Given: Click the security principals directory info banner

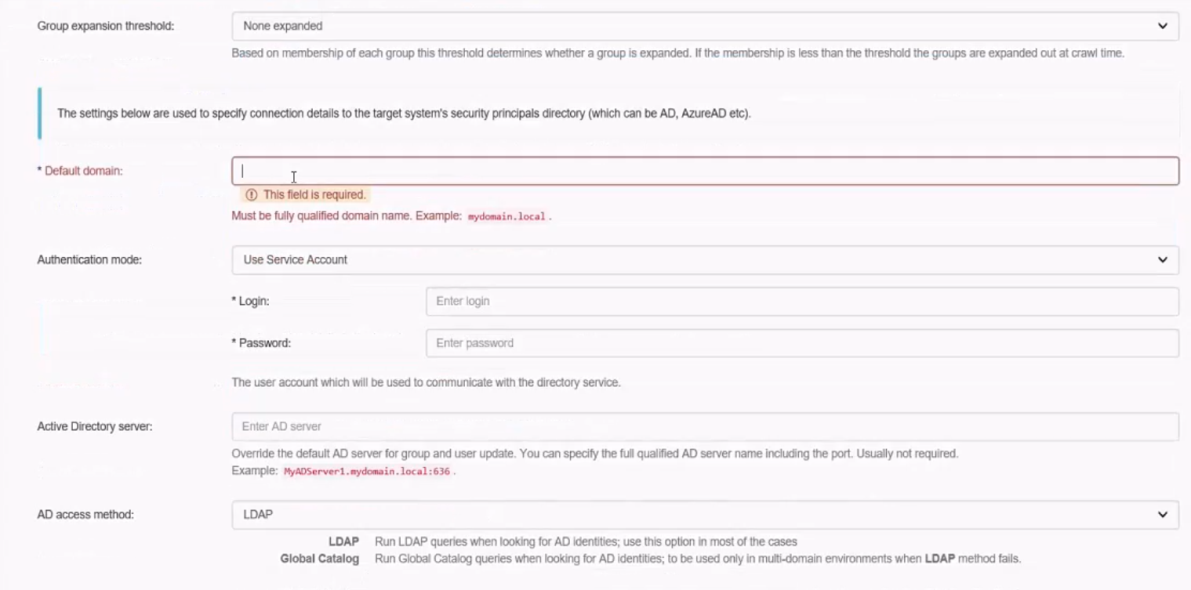Looking at the screenshot, I should 403,114.
